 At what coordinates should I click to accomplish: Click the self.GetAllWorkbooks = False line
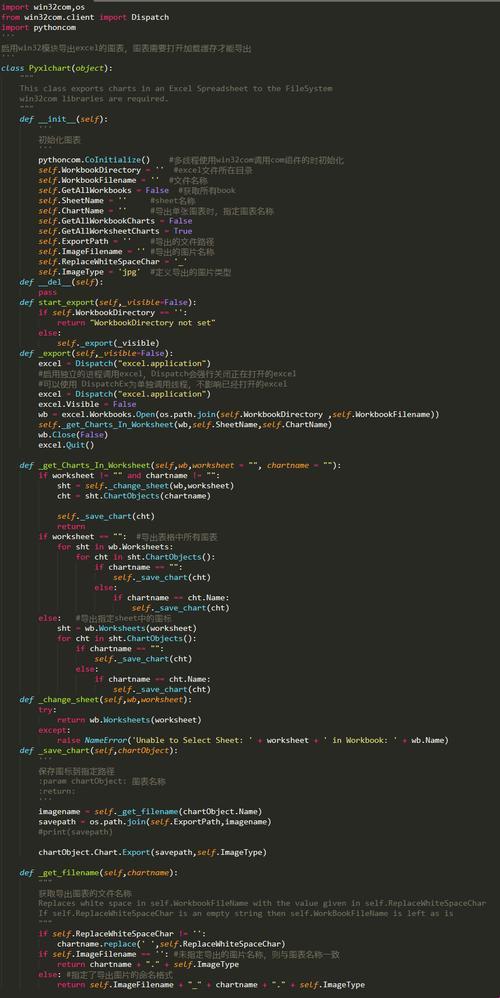(104, 190)
